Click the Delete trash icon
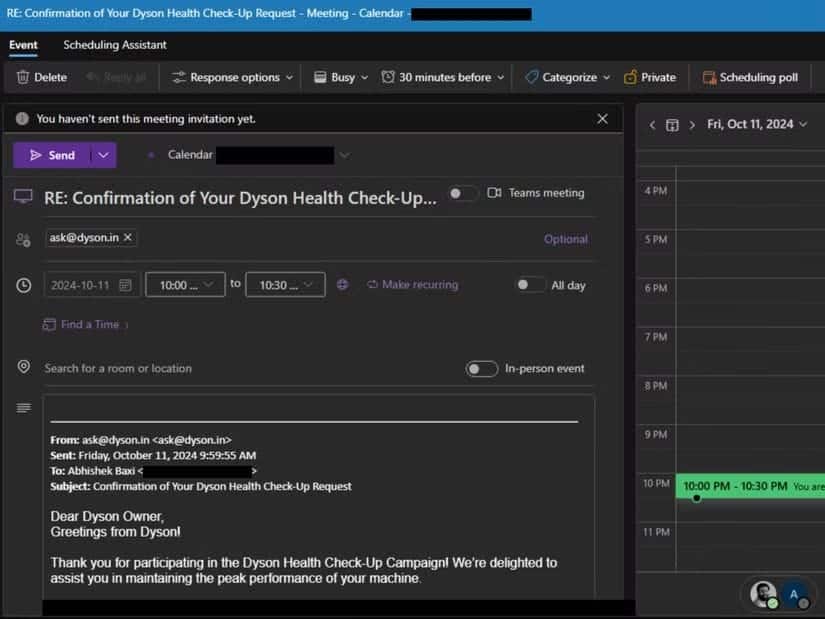The width and height of the screenshot is (825, 619). tap(22, 77)
